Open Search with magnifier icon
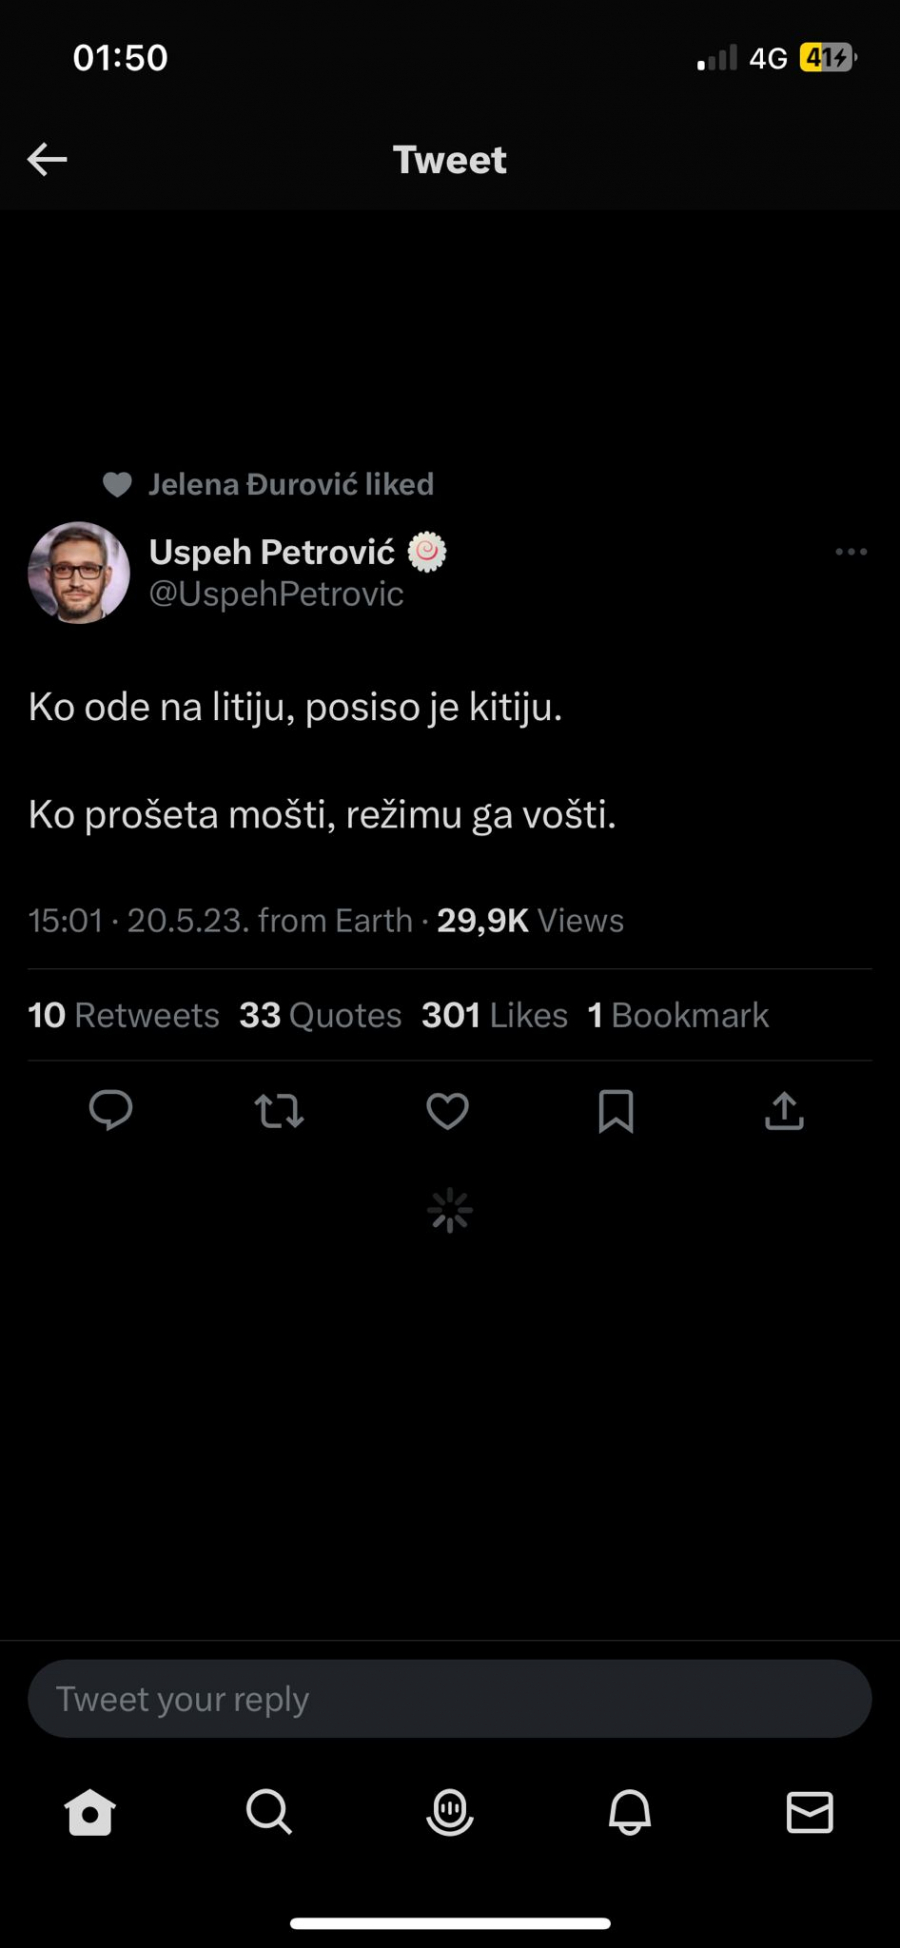The height and width of the screenshot is (1948, 900). (x=269, y=1814)
